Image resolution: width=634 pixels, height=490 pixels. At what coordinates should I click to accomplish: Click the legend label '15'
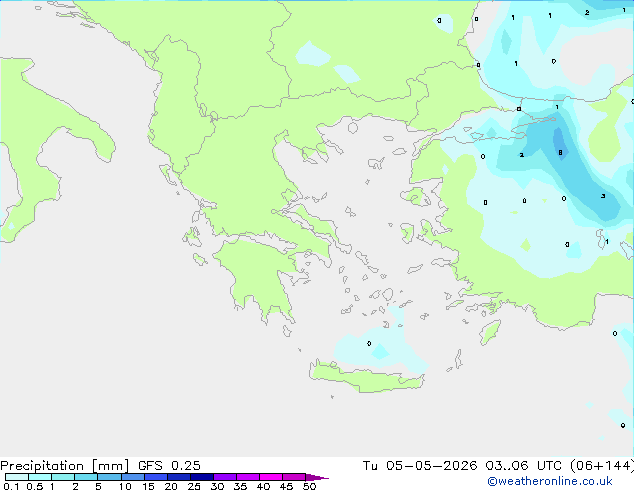[148, 486]
